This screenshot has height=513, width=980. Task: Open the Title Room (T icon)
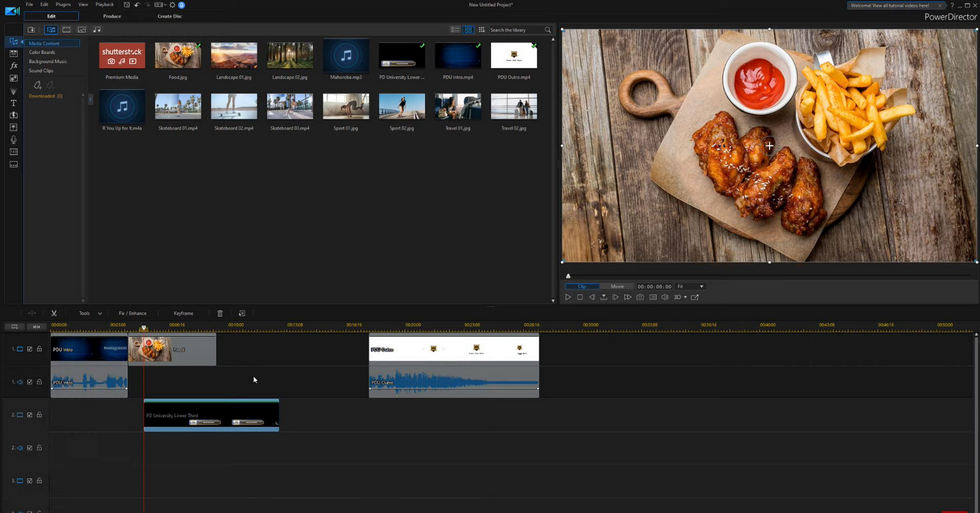pos(13,103)
